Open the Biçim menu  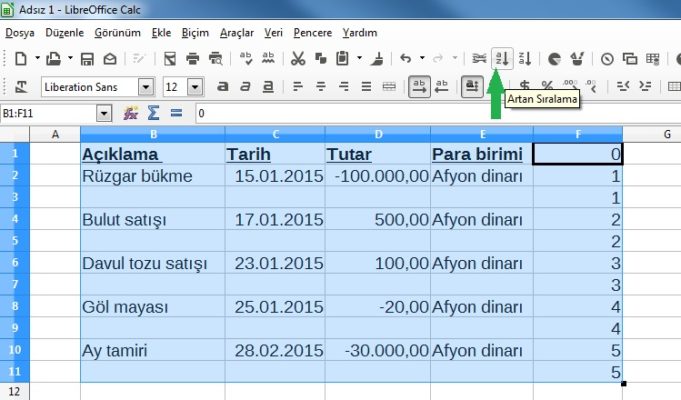click(195, 32)
